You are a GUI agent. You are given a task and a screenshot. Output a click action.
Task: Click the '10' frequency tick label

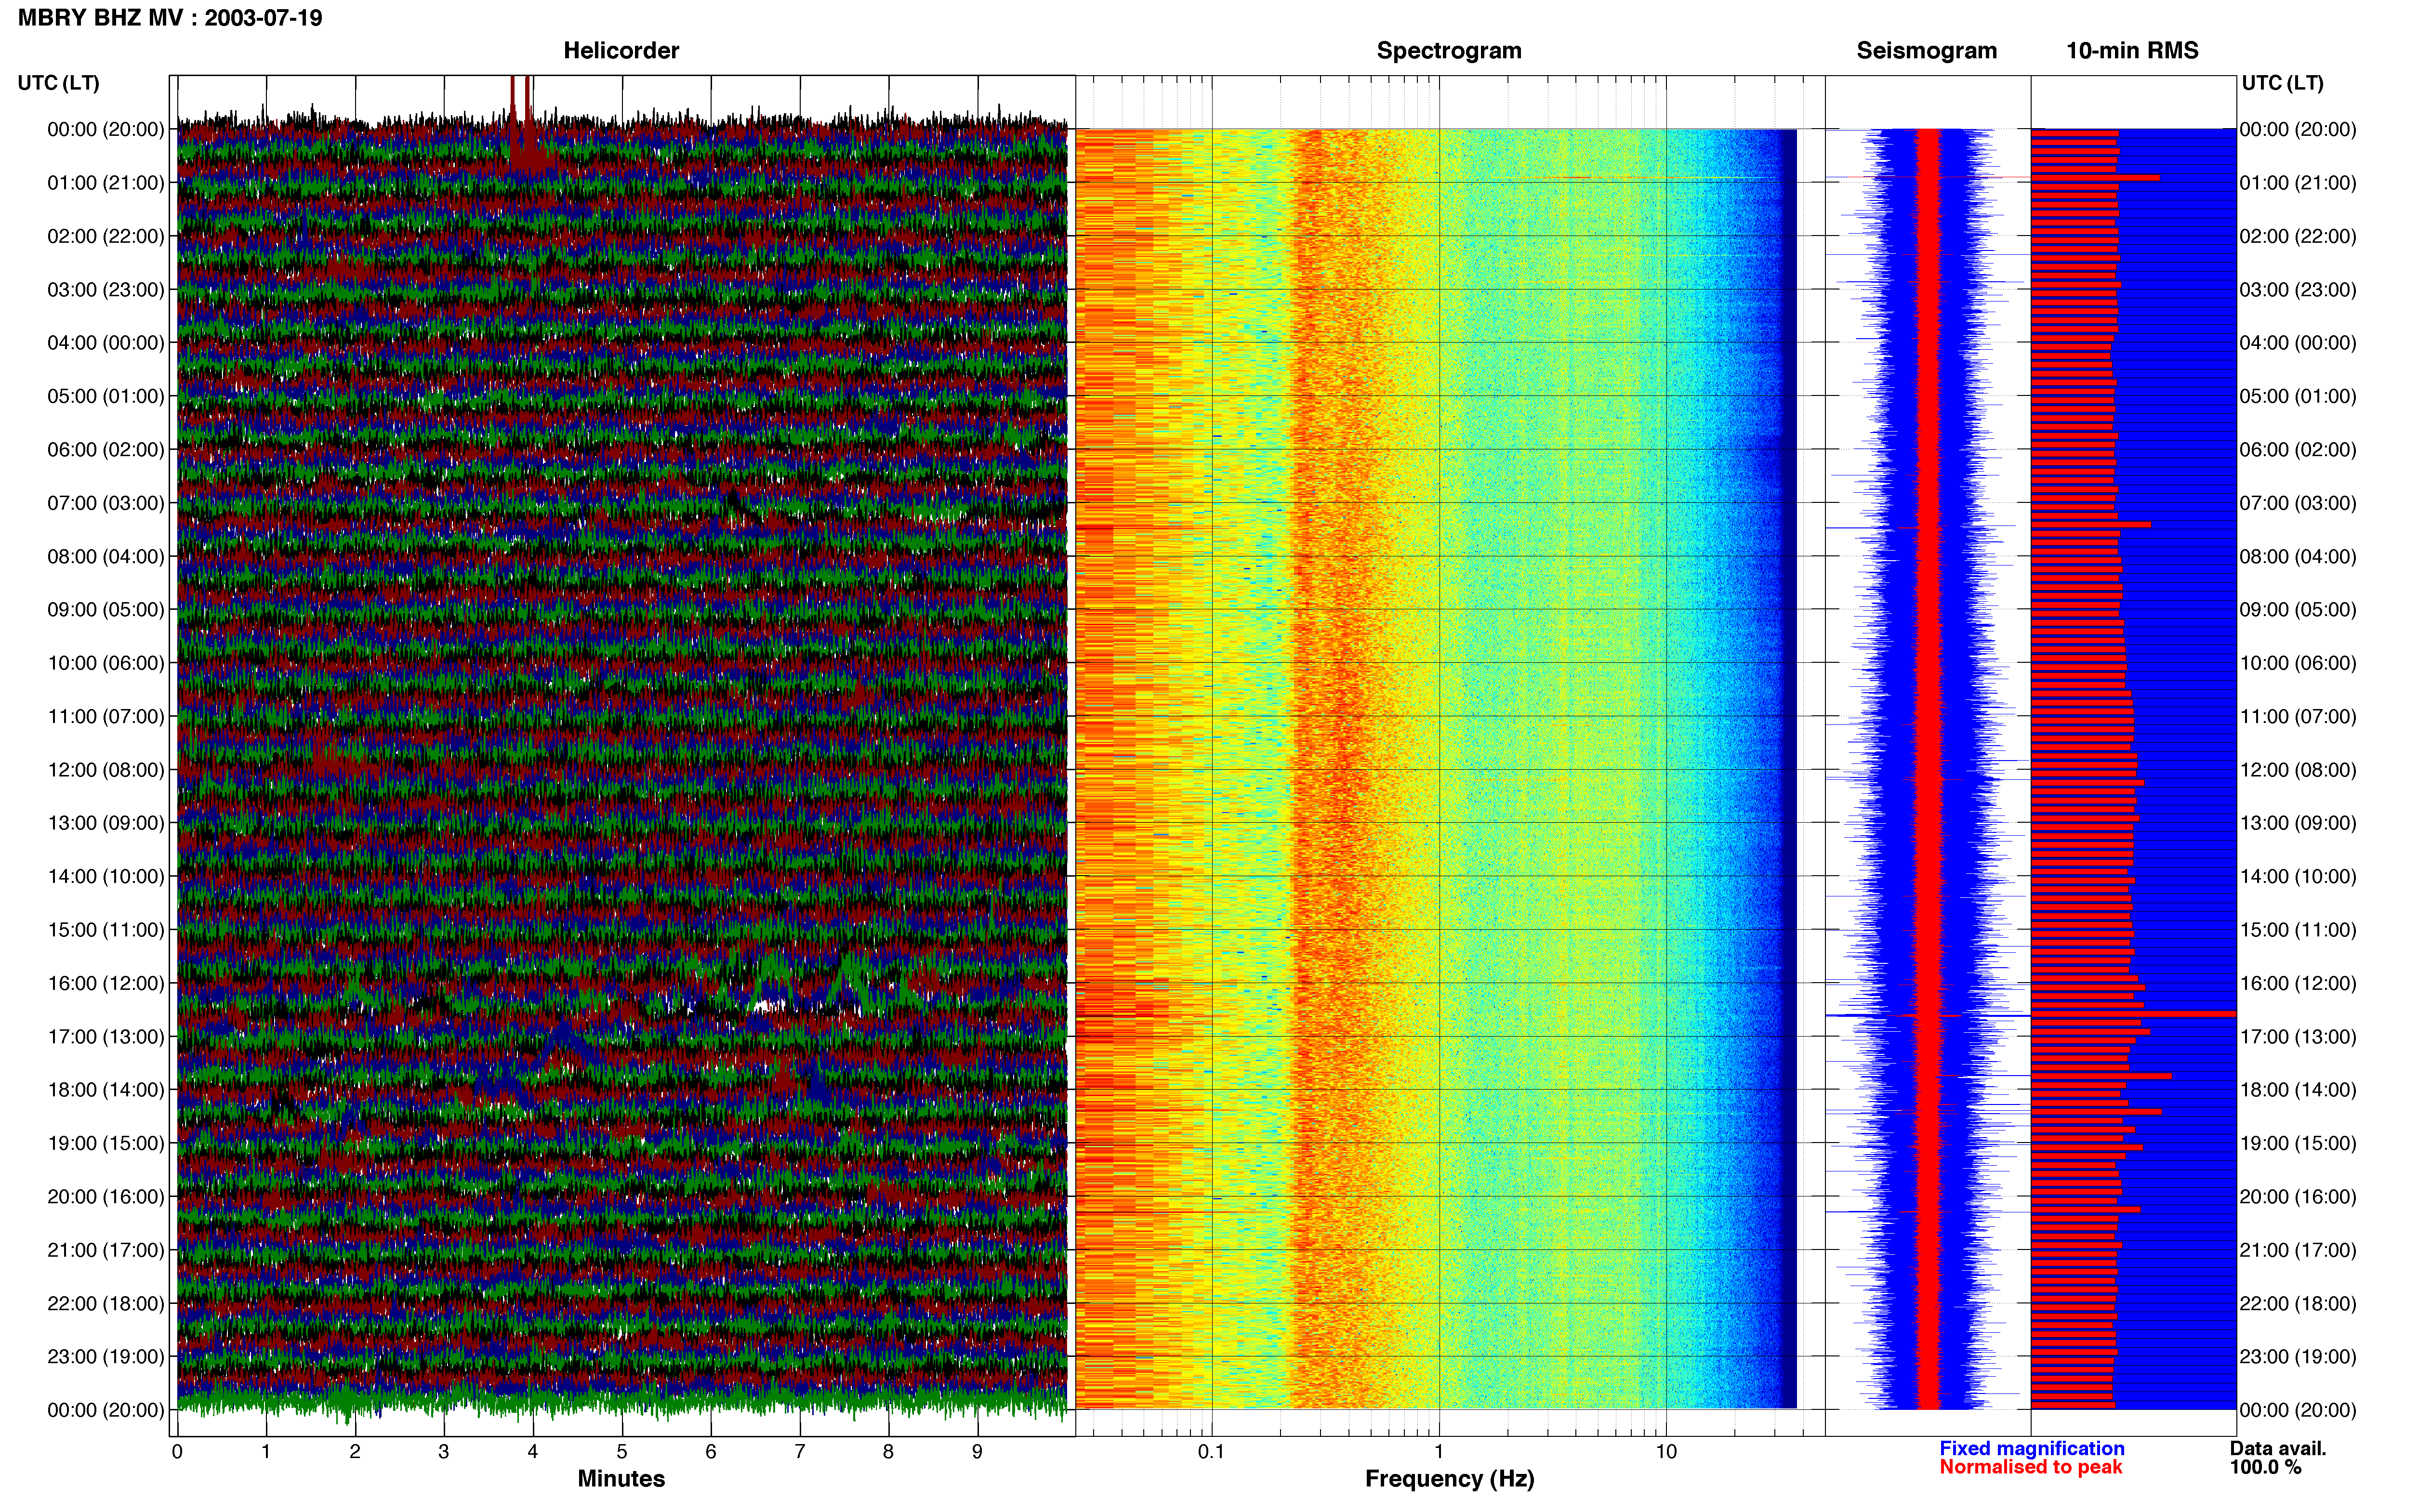click(x=1666, y=1452)
